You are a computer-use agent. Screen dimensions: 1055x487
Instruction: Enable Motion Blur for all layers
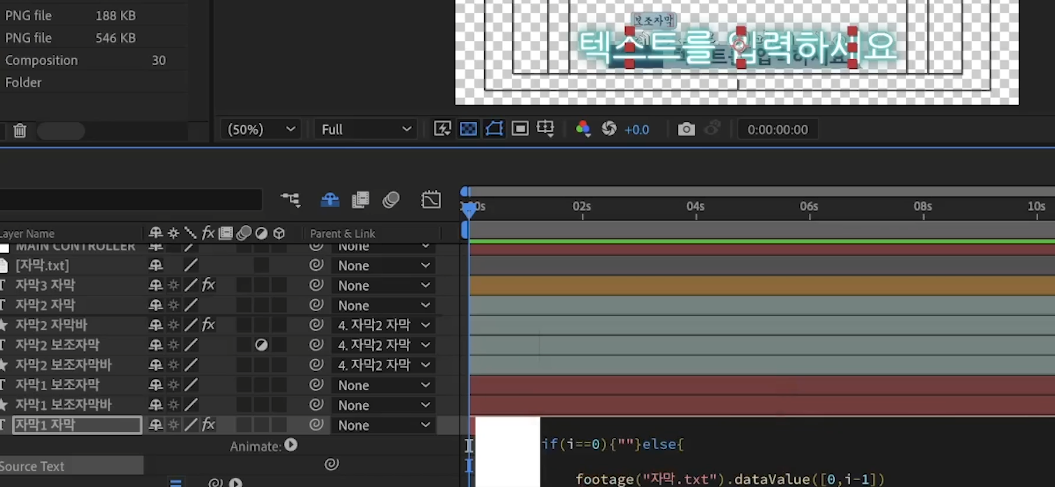[x=391, y=200]
